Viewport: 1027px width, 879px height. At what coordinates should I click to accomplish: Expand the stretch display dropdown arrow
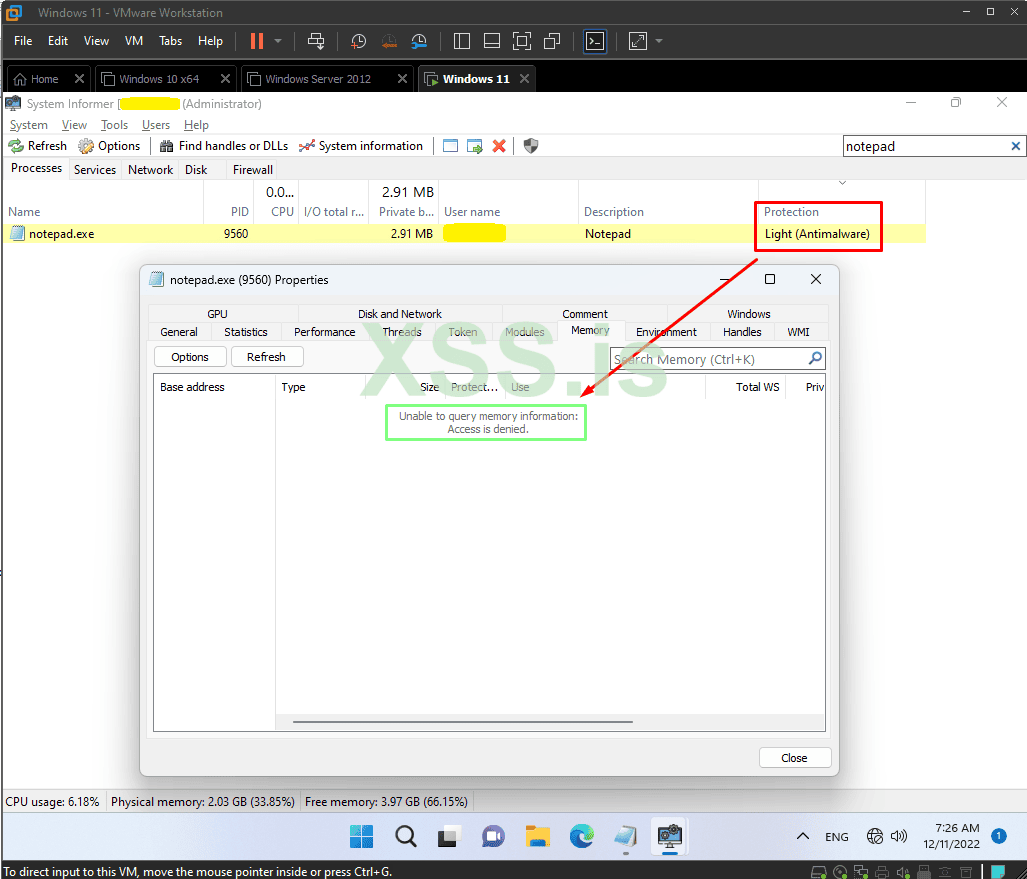click(659, 41)
